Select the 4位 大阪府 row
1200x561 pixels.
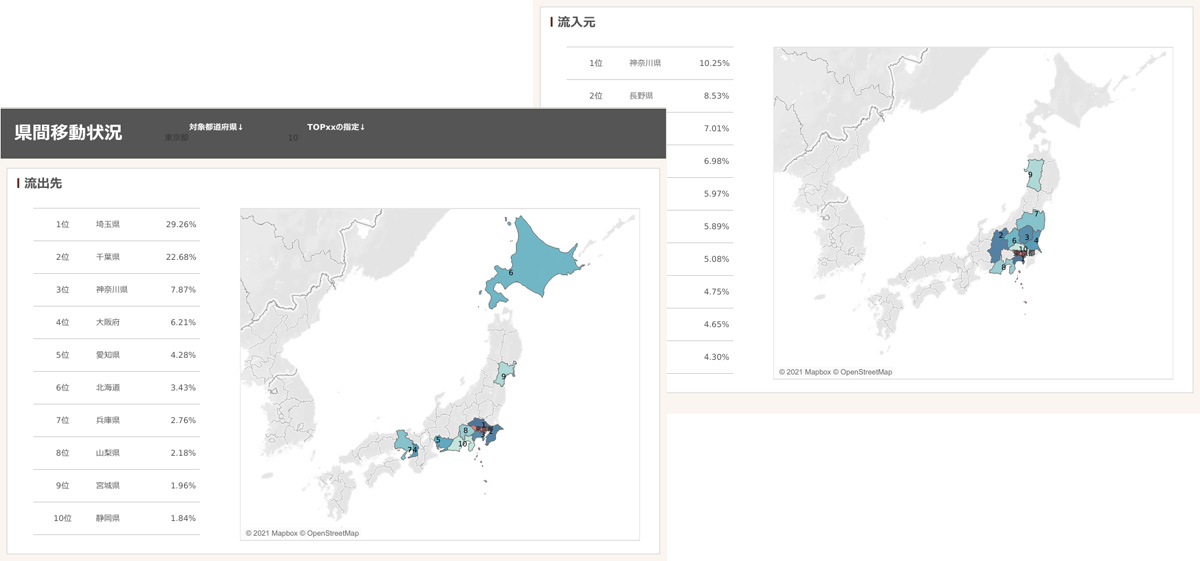[x=116, y=322]
